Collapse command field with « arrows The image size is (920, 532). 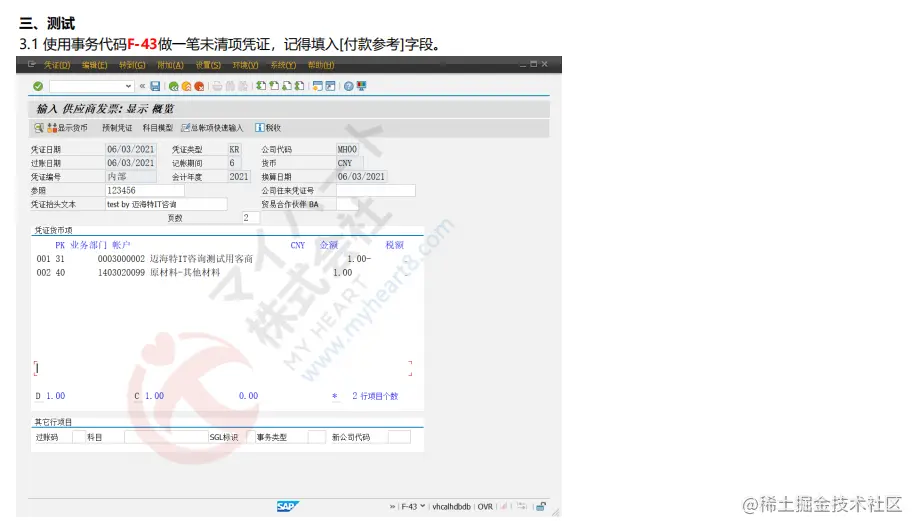click(142, 86)
